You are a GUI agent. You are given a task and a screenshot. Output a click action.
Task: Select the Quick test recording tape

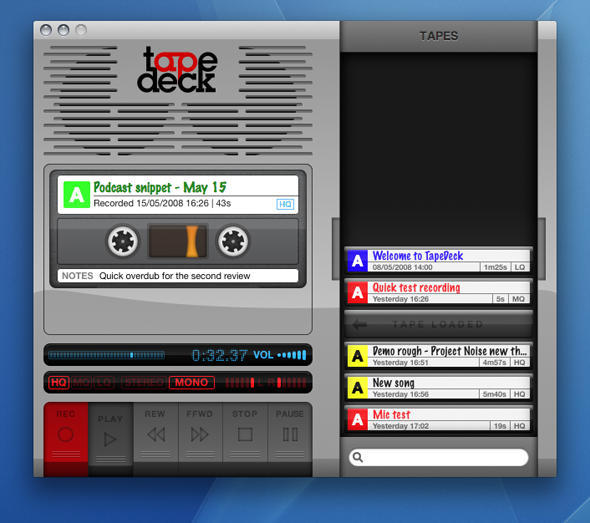click(x=438, y=292)
